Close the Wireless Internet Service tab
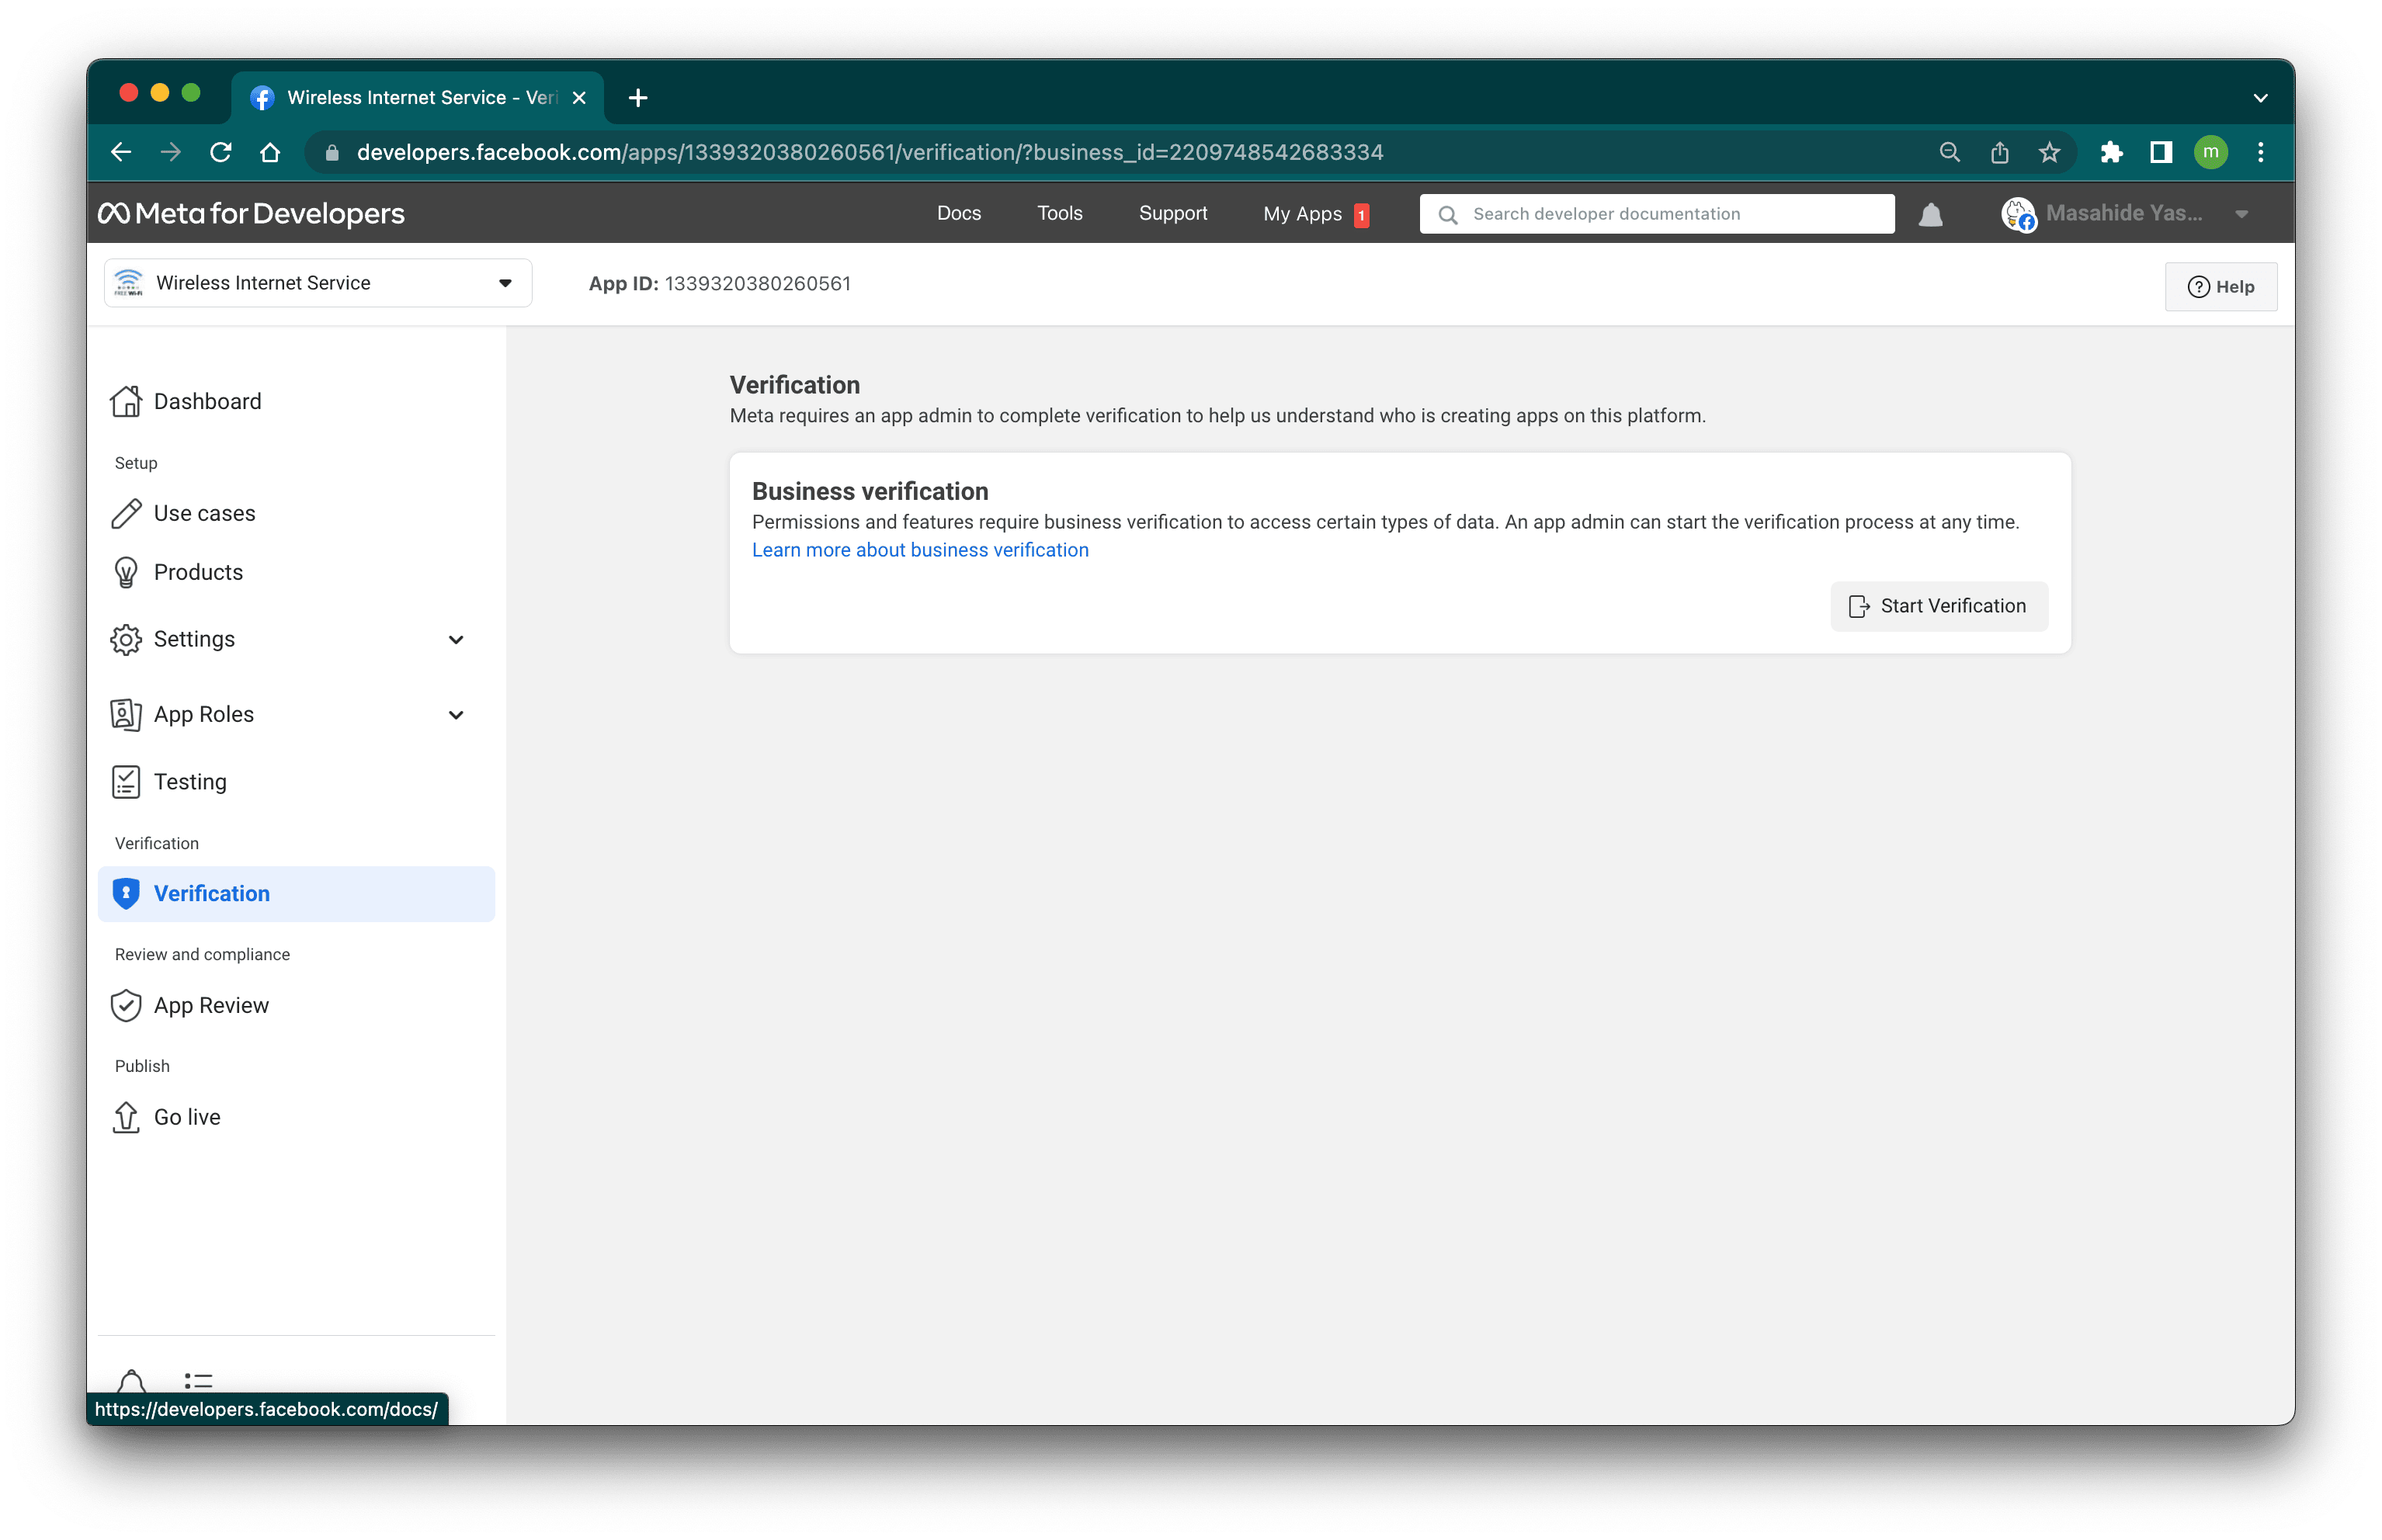Viewport: 2382px width, 1540px height. click(x=579, y=98)
